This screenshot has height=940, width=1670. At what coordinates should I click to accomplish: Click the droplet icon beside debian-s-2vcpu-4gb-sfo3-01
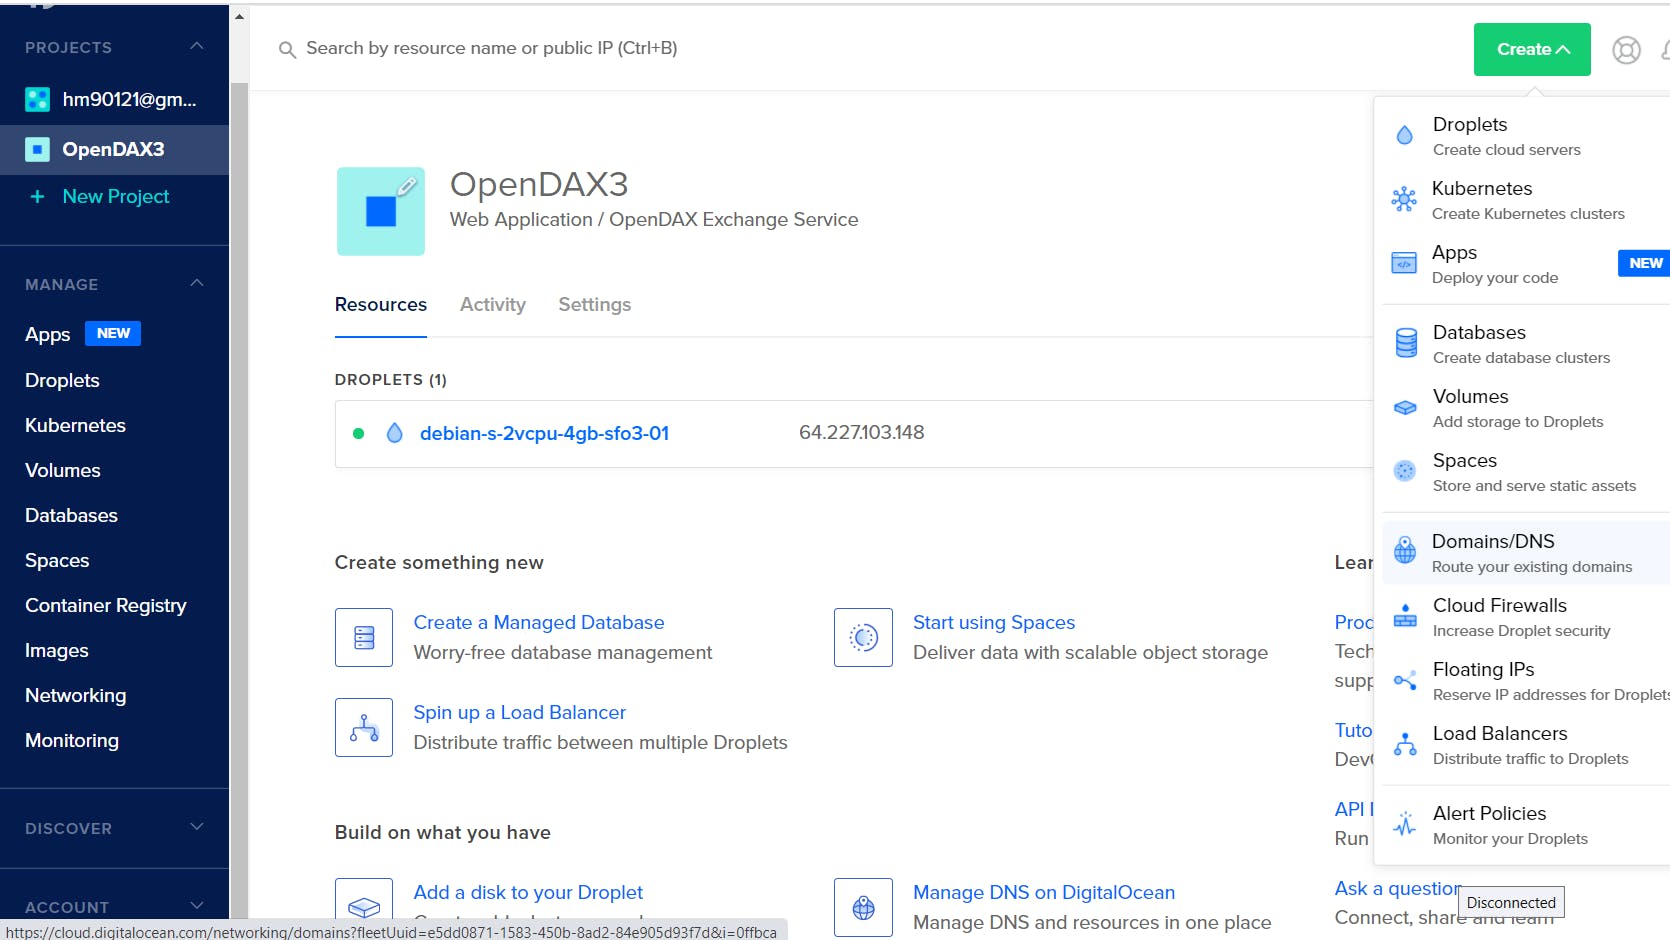tap(395, 433)
